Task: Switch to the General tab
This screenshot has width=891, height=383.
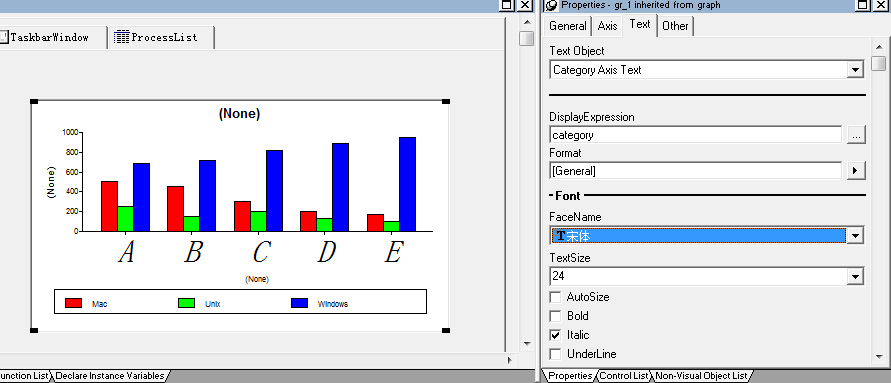Action: point(568,26)
